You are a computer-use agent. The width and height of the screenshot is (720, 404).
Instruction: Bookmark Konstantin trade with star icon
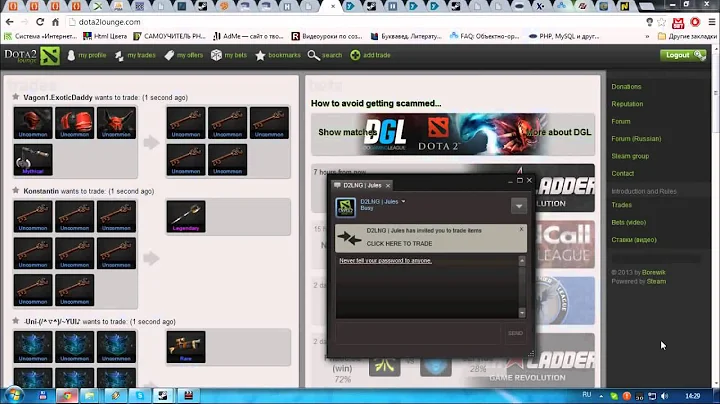click(x=16, y=191)
